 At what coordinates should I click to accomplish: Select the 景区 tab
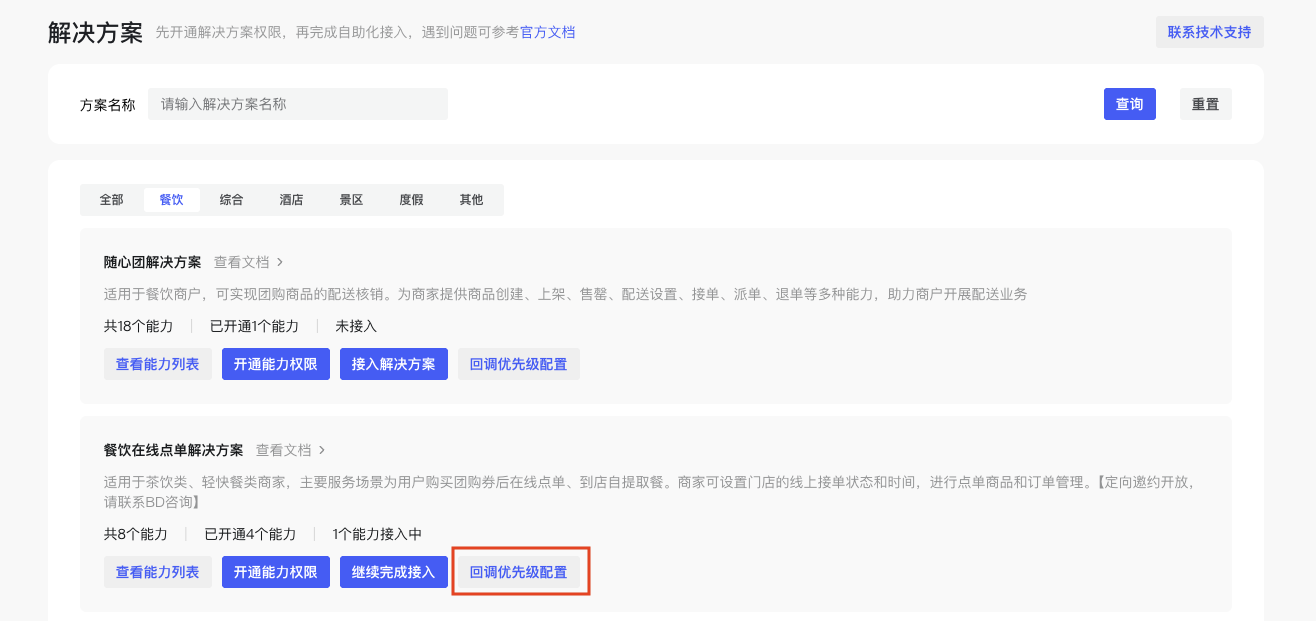(351, 200)
